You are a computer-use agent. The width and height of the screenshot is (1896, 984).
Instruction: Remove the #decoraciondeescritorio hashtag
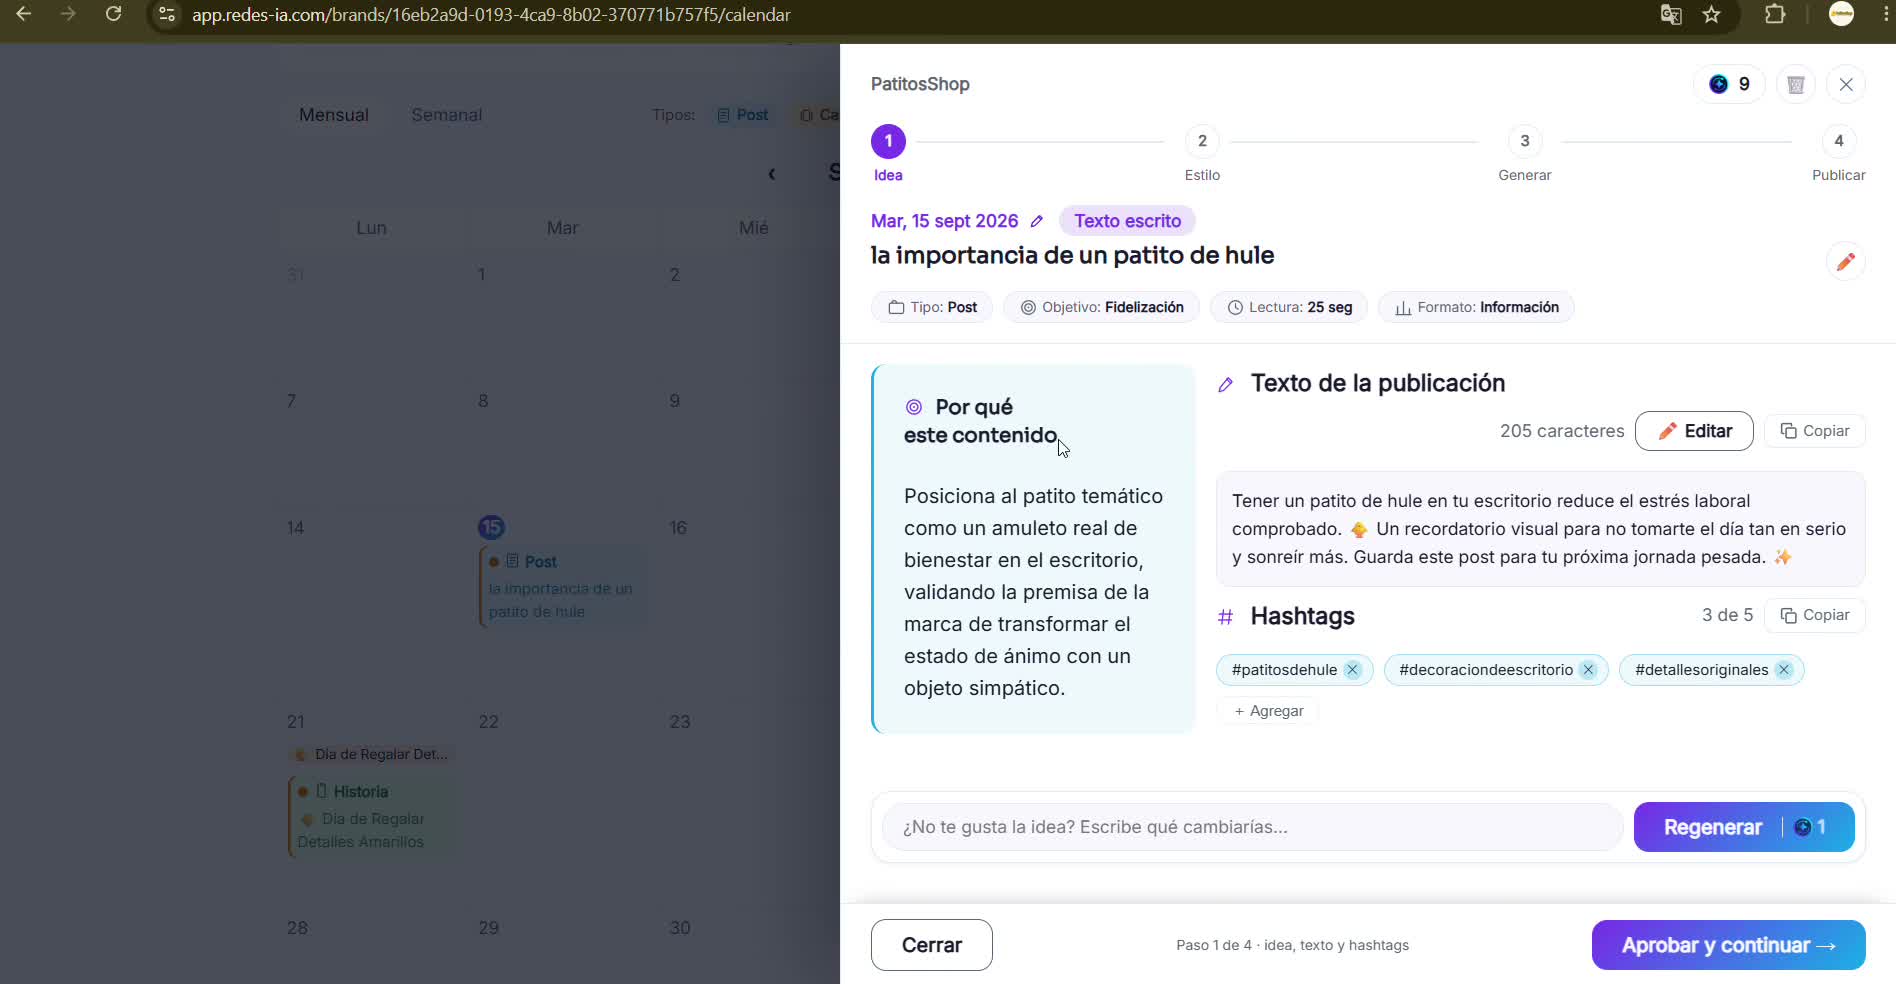point(1588,670)
